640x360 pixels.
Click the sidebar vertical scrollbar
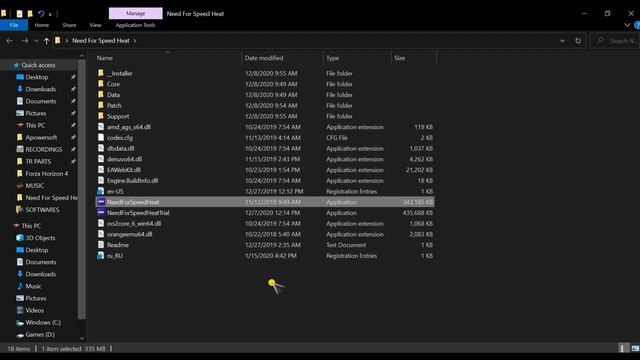tap(82, 190)
